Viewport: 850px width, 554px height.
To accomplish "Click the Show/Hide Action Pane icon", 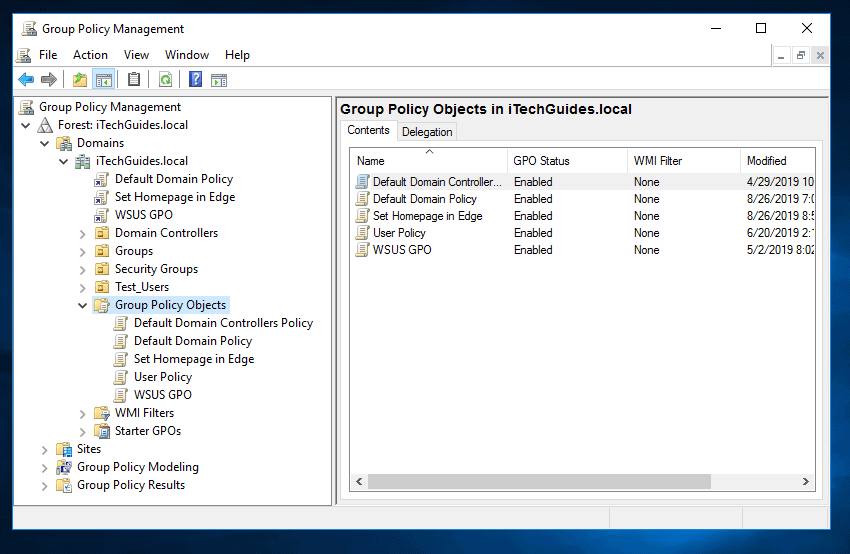I will (x=219, y=80).
